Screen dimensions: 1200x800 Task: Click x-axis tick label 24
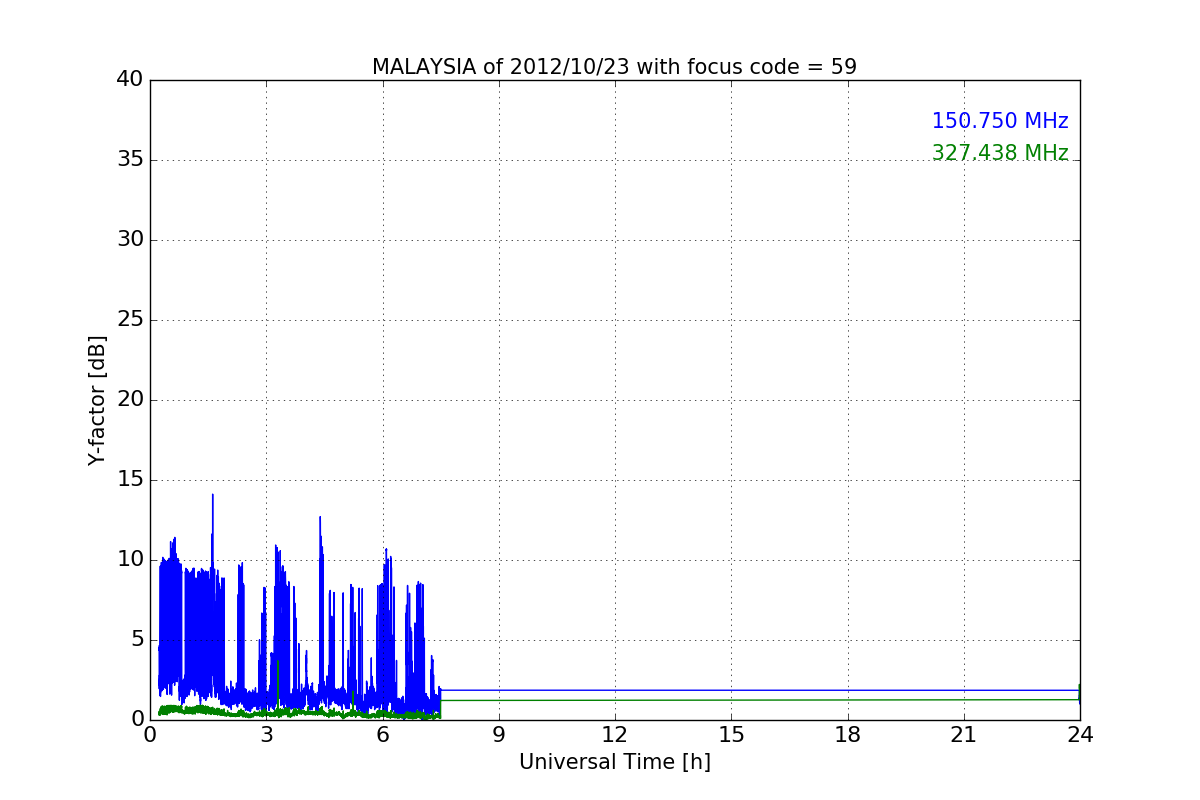1080,735
